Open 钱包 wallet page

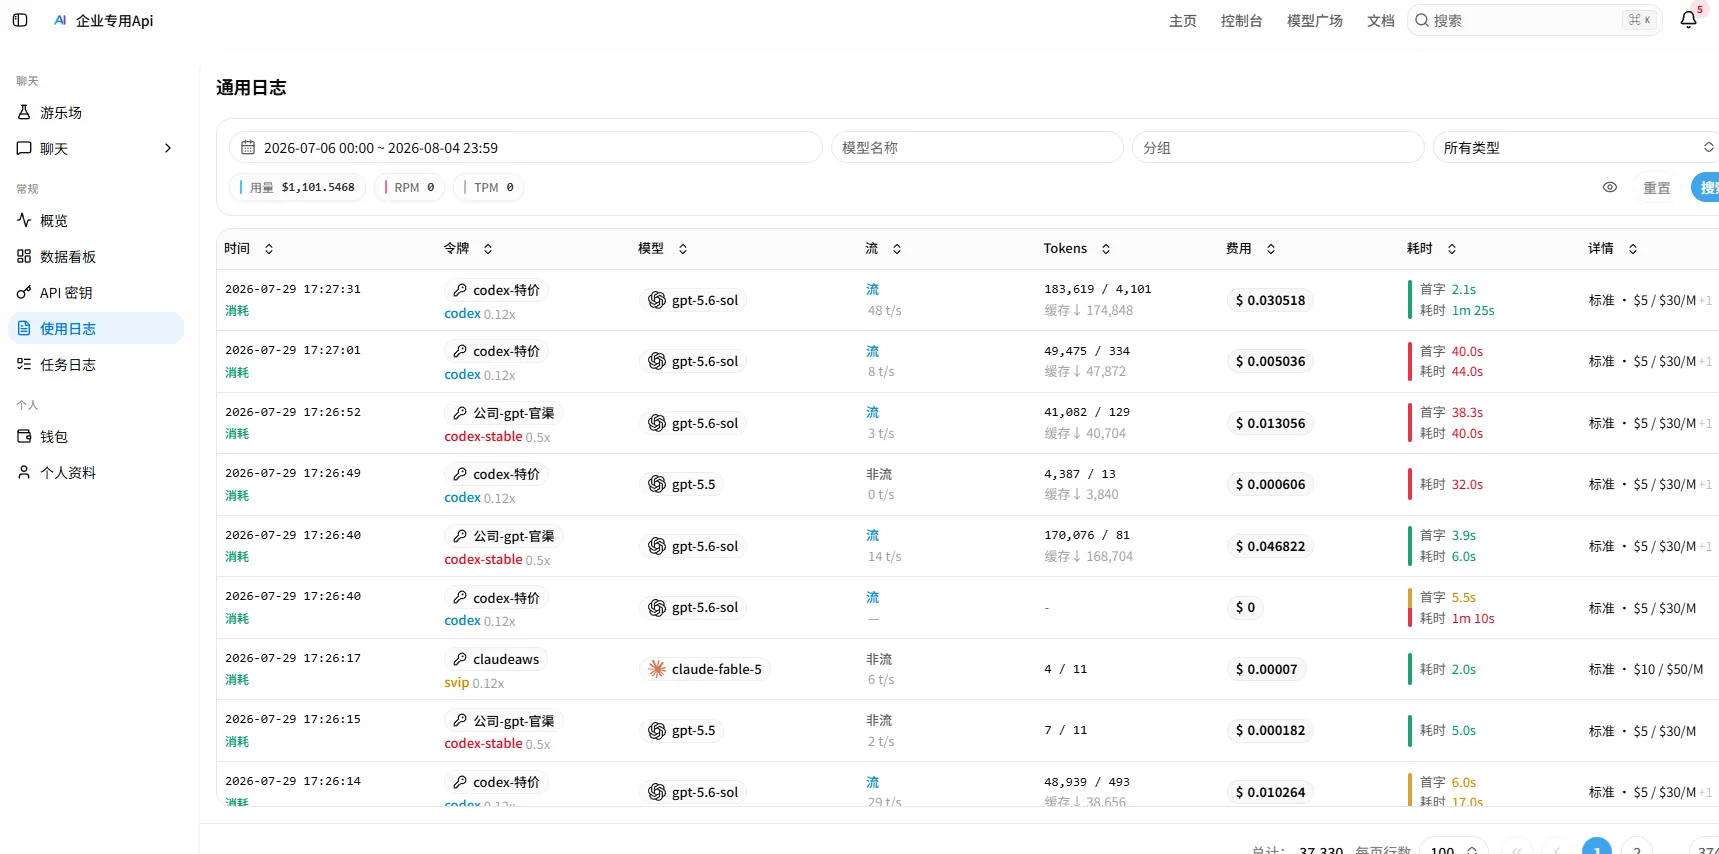click(x=96, y=436)
